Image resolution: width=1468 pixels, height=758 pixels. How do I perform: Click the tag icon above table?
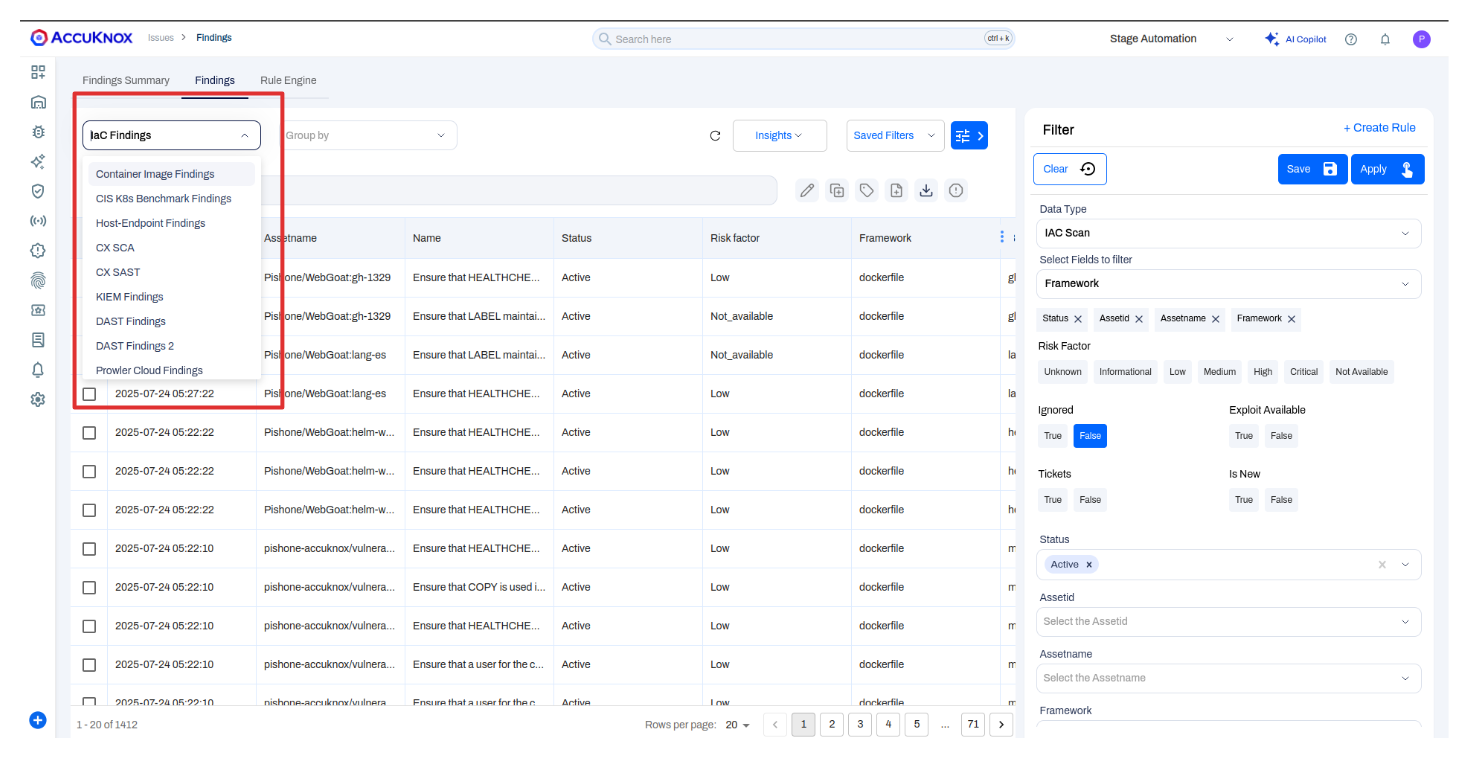(x=867, y=190)
